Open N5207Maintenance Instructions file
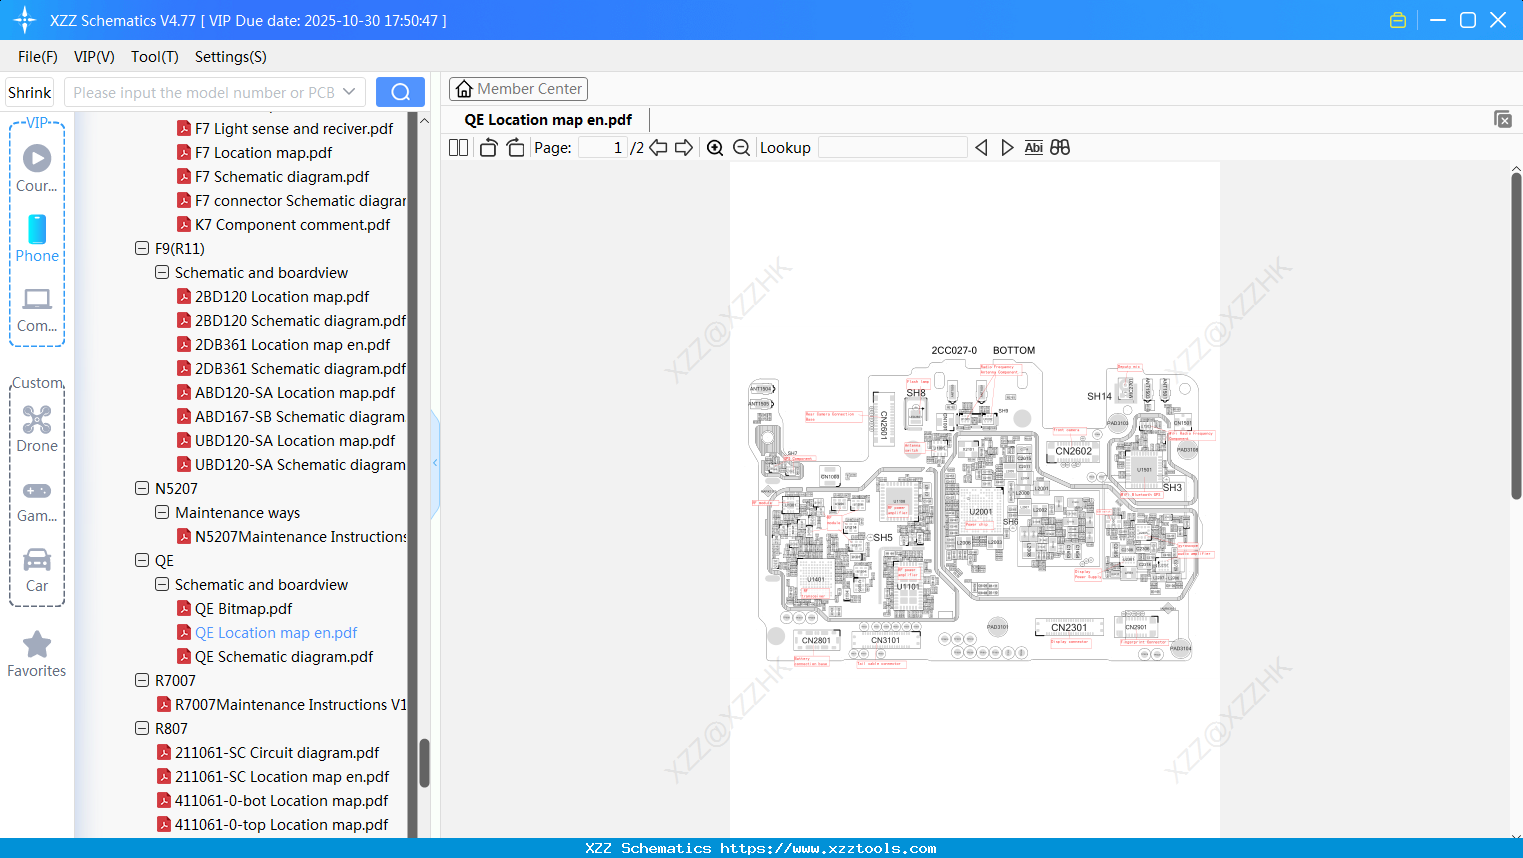Image resolution: width=1523 pixels, height=858 pixels. (x=292, y=536)
